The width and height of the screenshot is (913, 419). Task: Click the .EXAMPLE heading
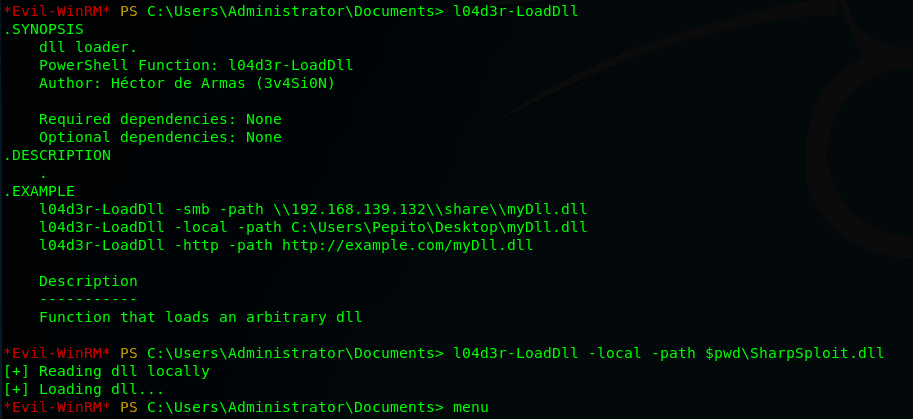pyautogui.click(x=40, y=191)
